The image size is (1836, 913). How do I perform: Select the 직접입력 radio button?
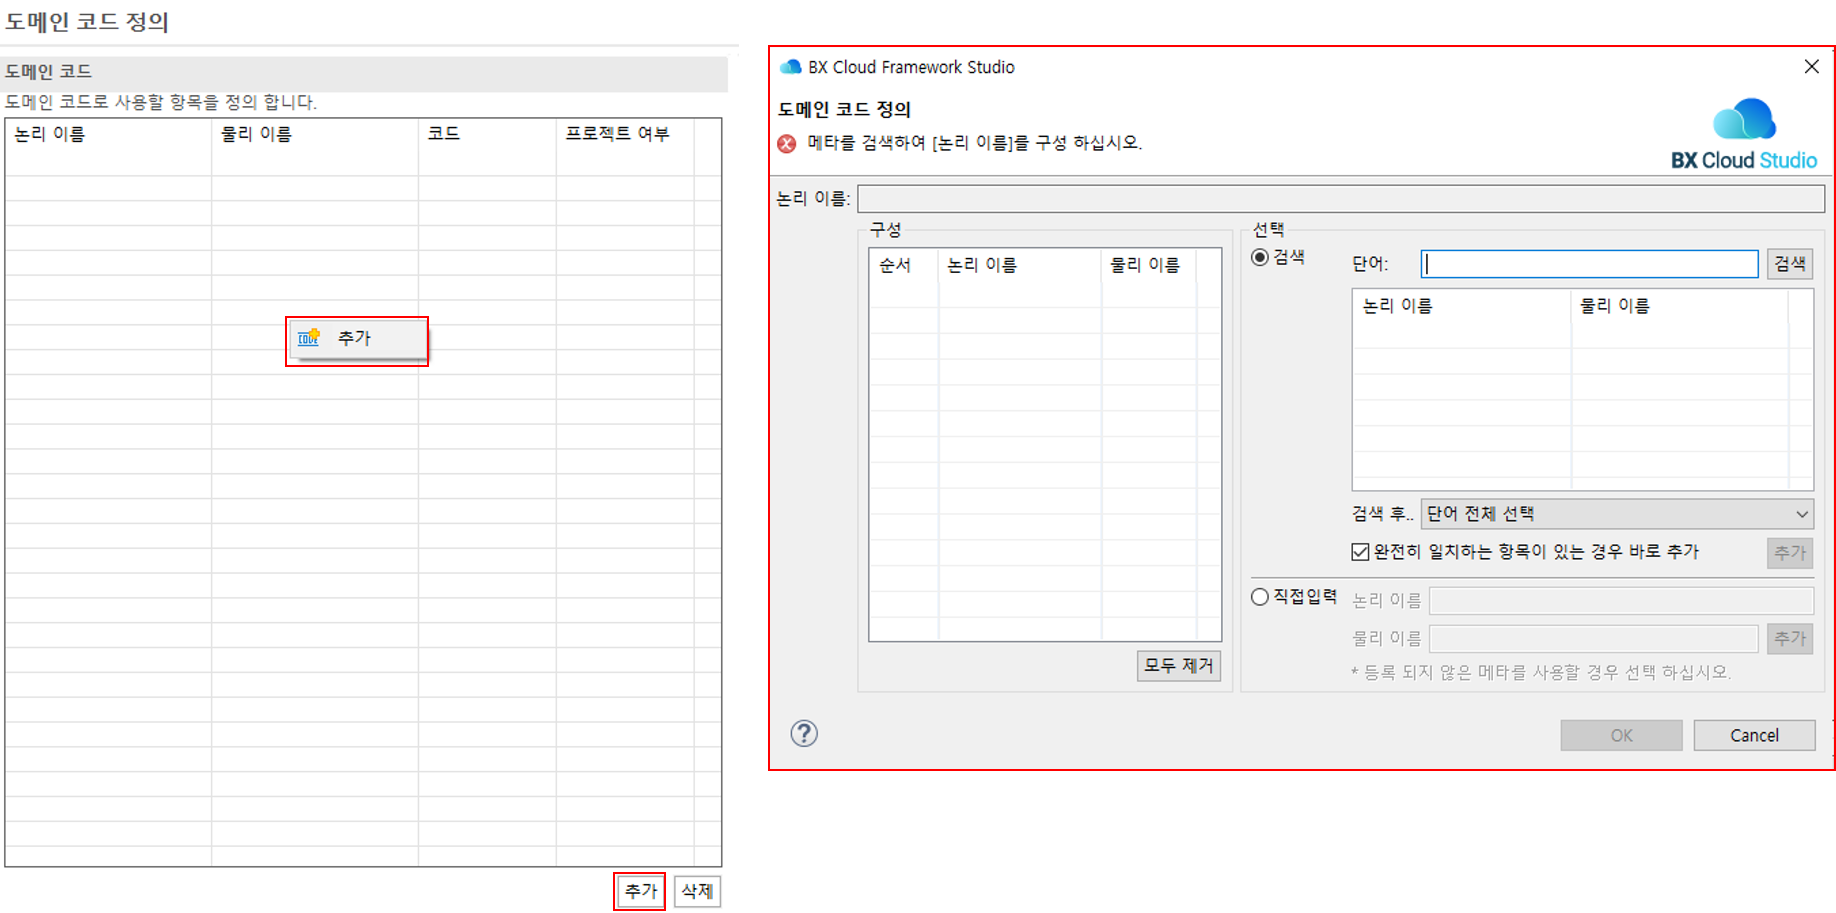[1260, 597]
